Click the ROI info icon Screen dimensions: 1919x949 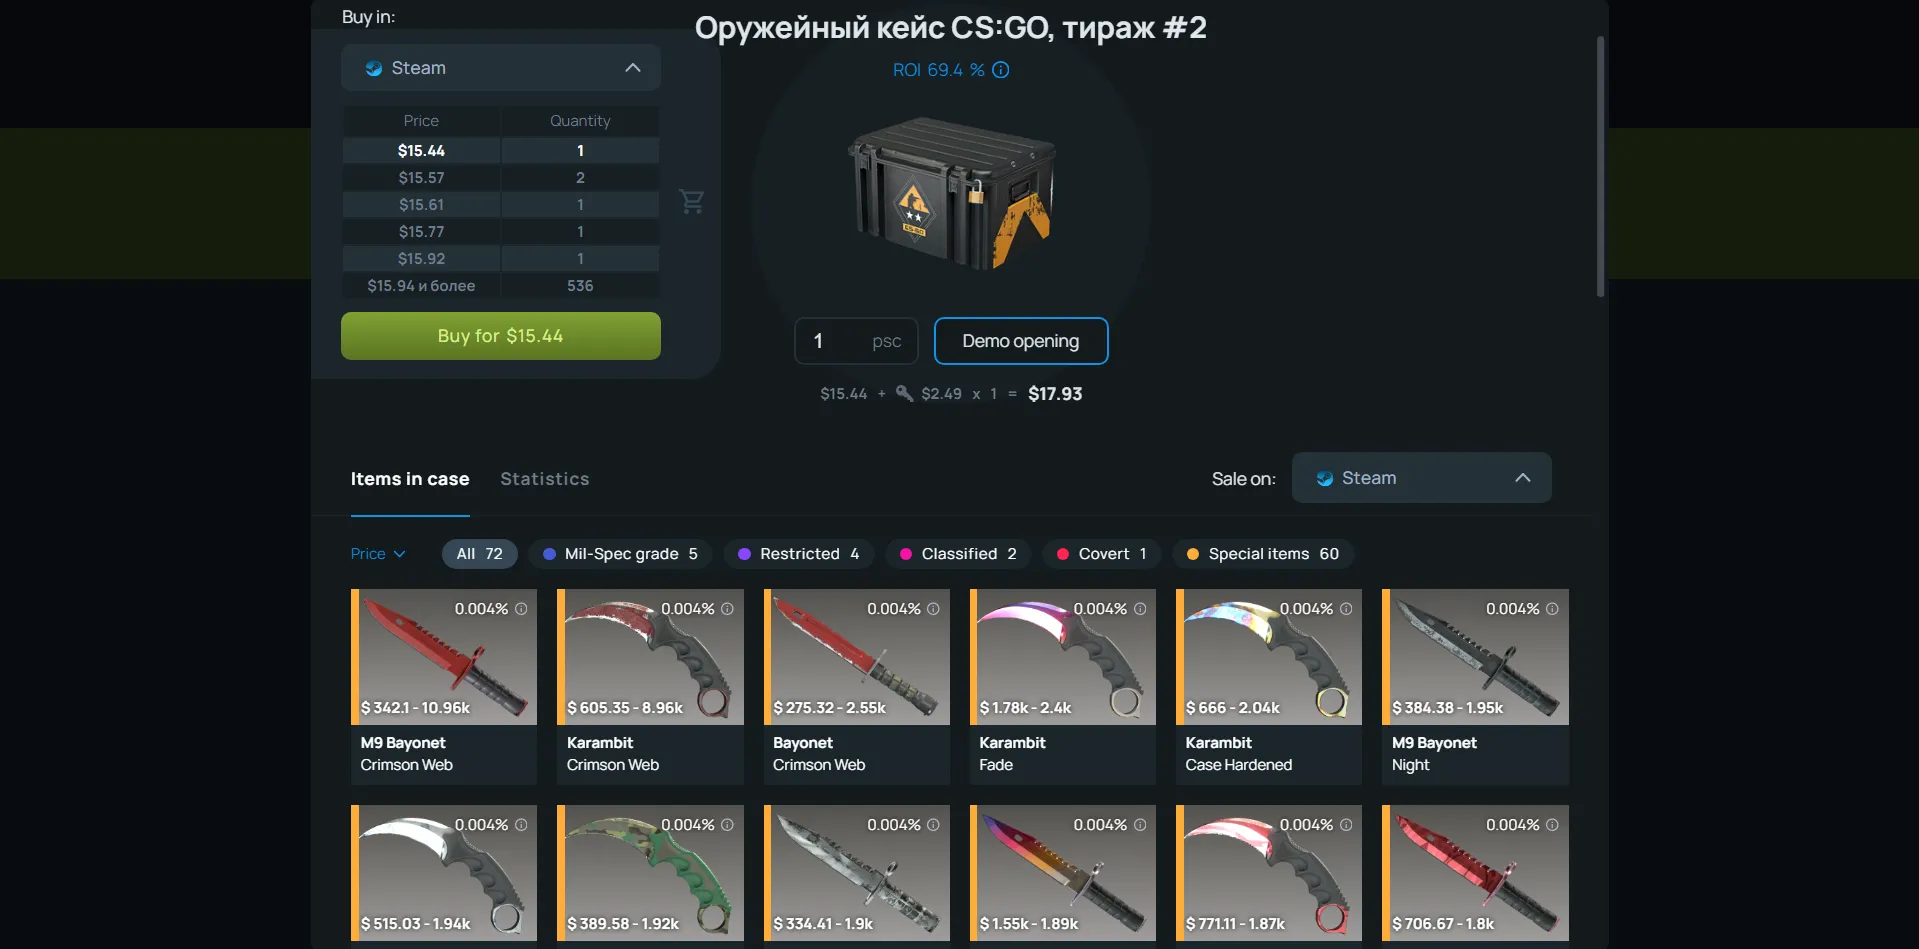point(1000,70)
